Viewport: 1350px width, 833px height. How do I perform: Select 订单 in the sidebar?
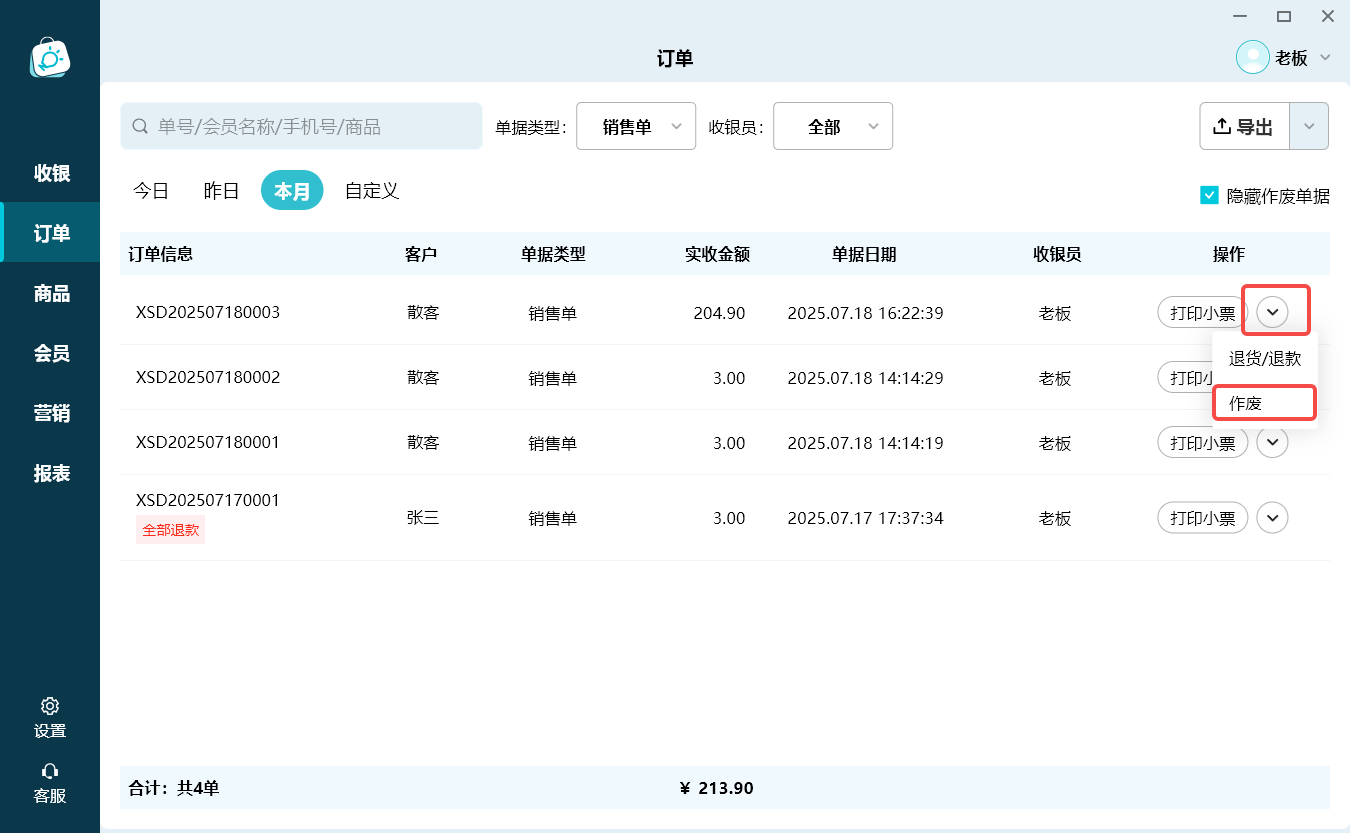click(x=51, y=233)
